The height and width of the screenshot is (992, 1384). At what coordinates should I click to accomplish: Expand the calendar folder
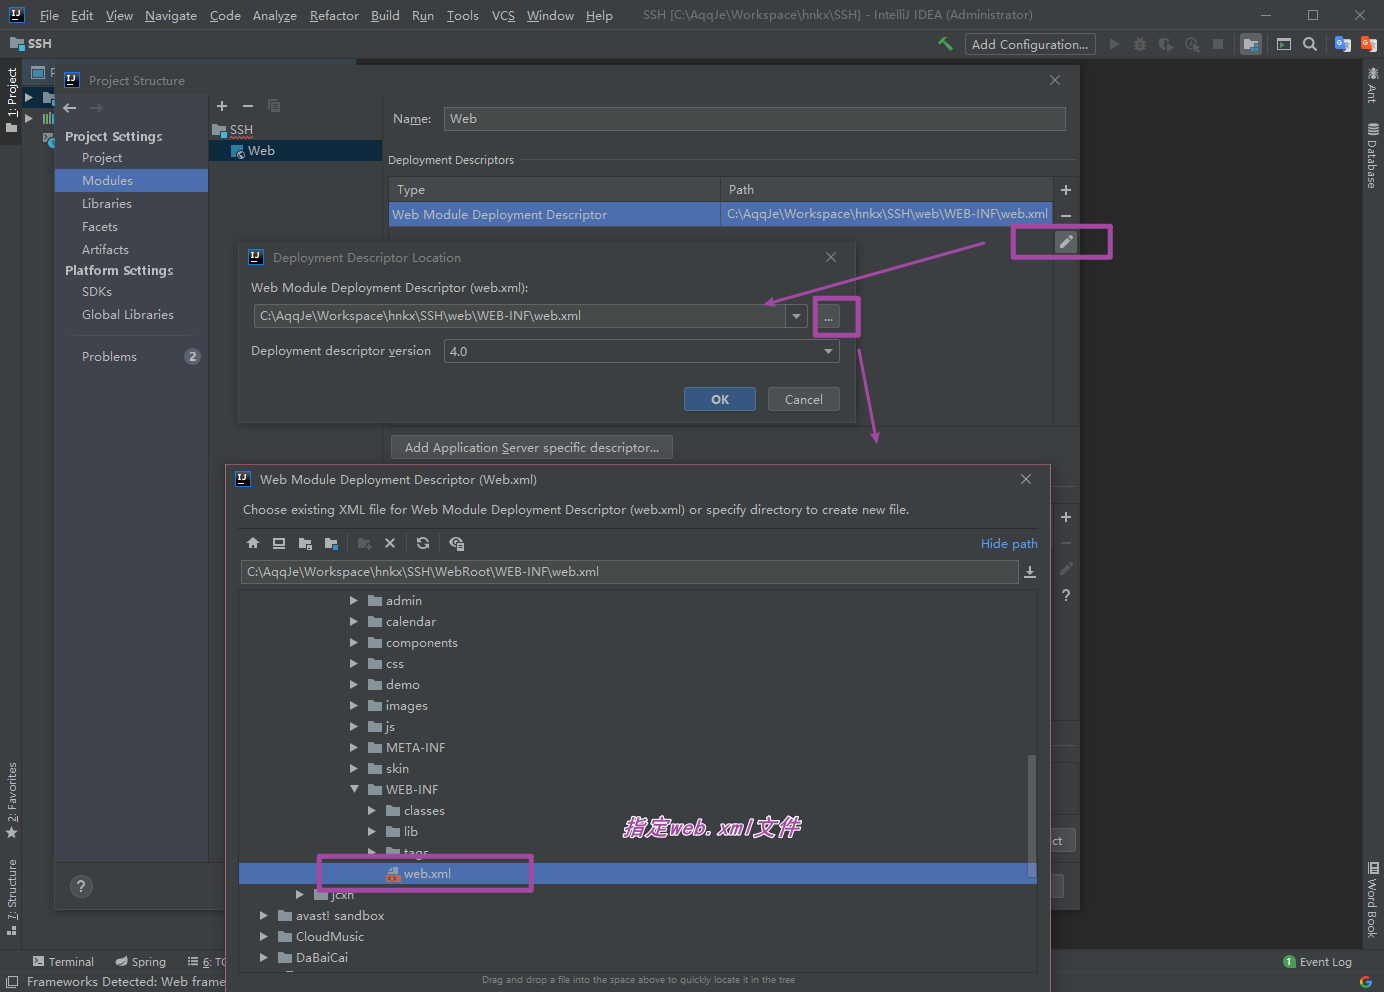click(354, 622)
